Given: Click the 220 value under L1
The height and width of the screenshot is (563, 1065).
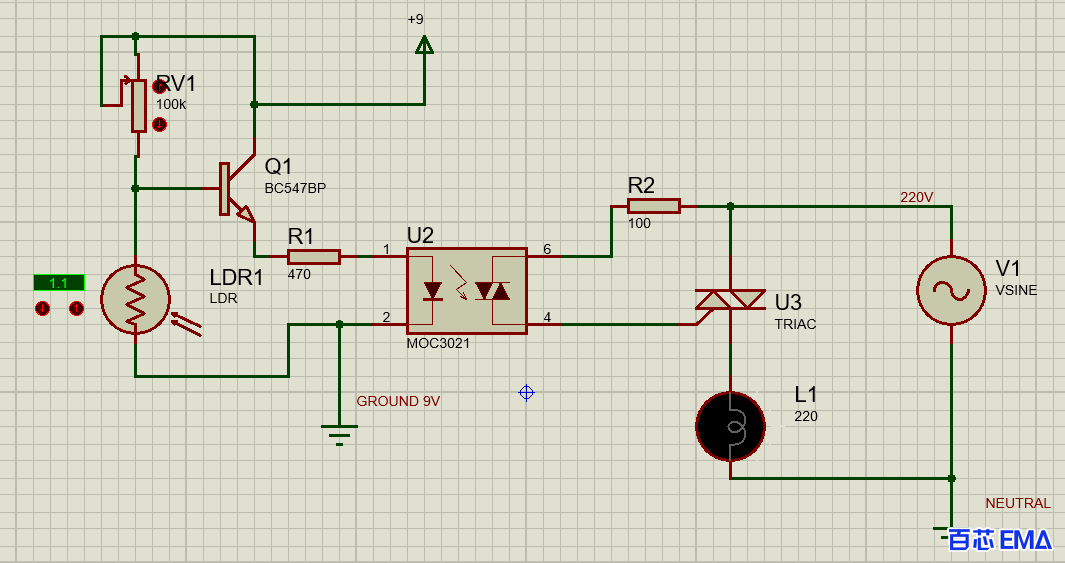Looking at the screenshot, I should 806,416.
